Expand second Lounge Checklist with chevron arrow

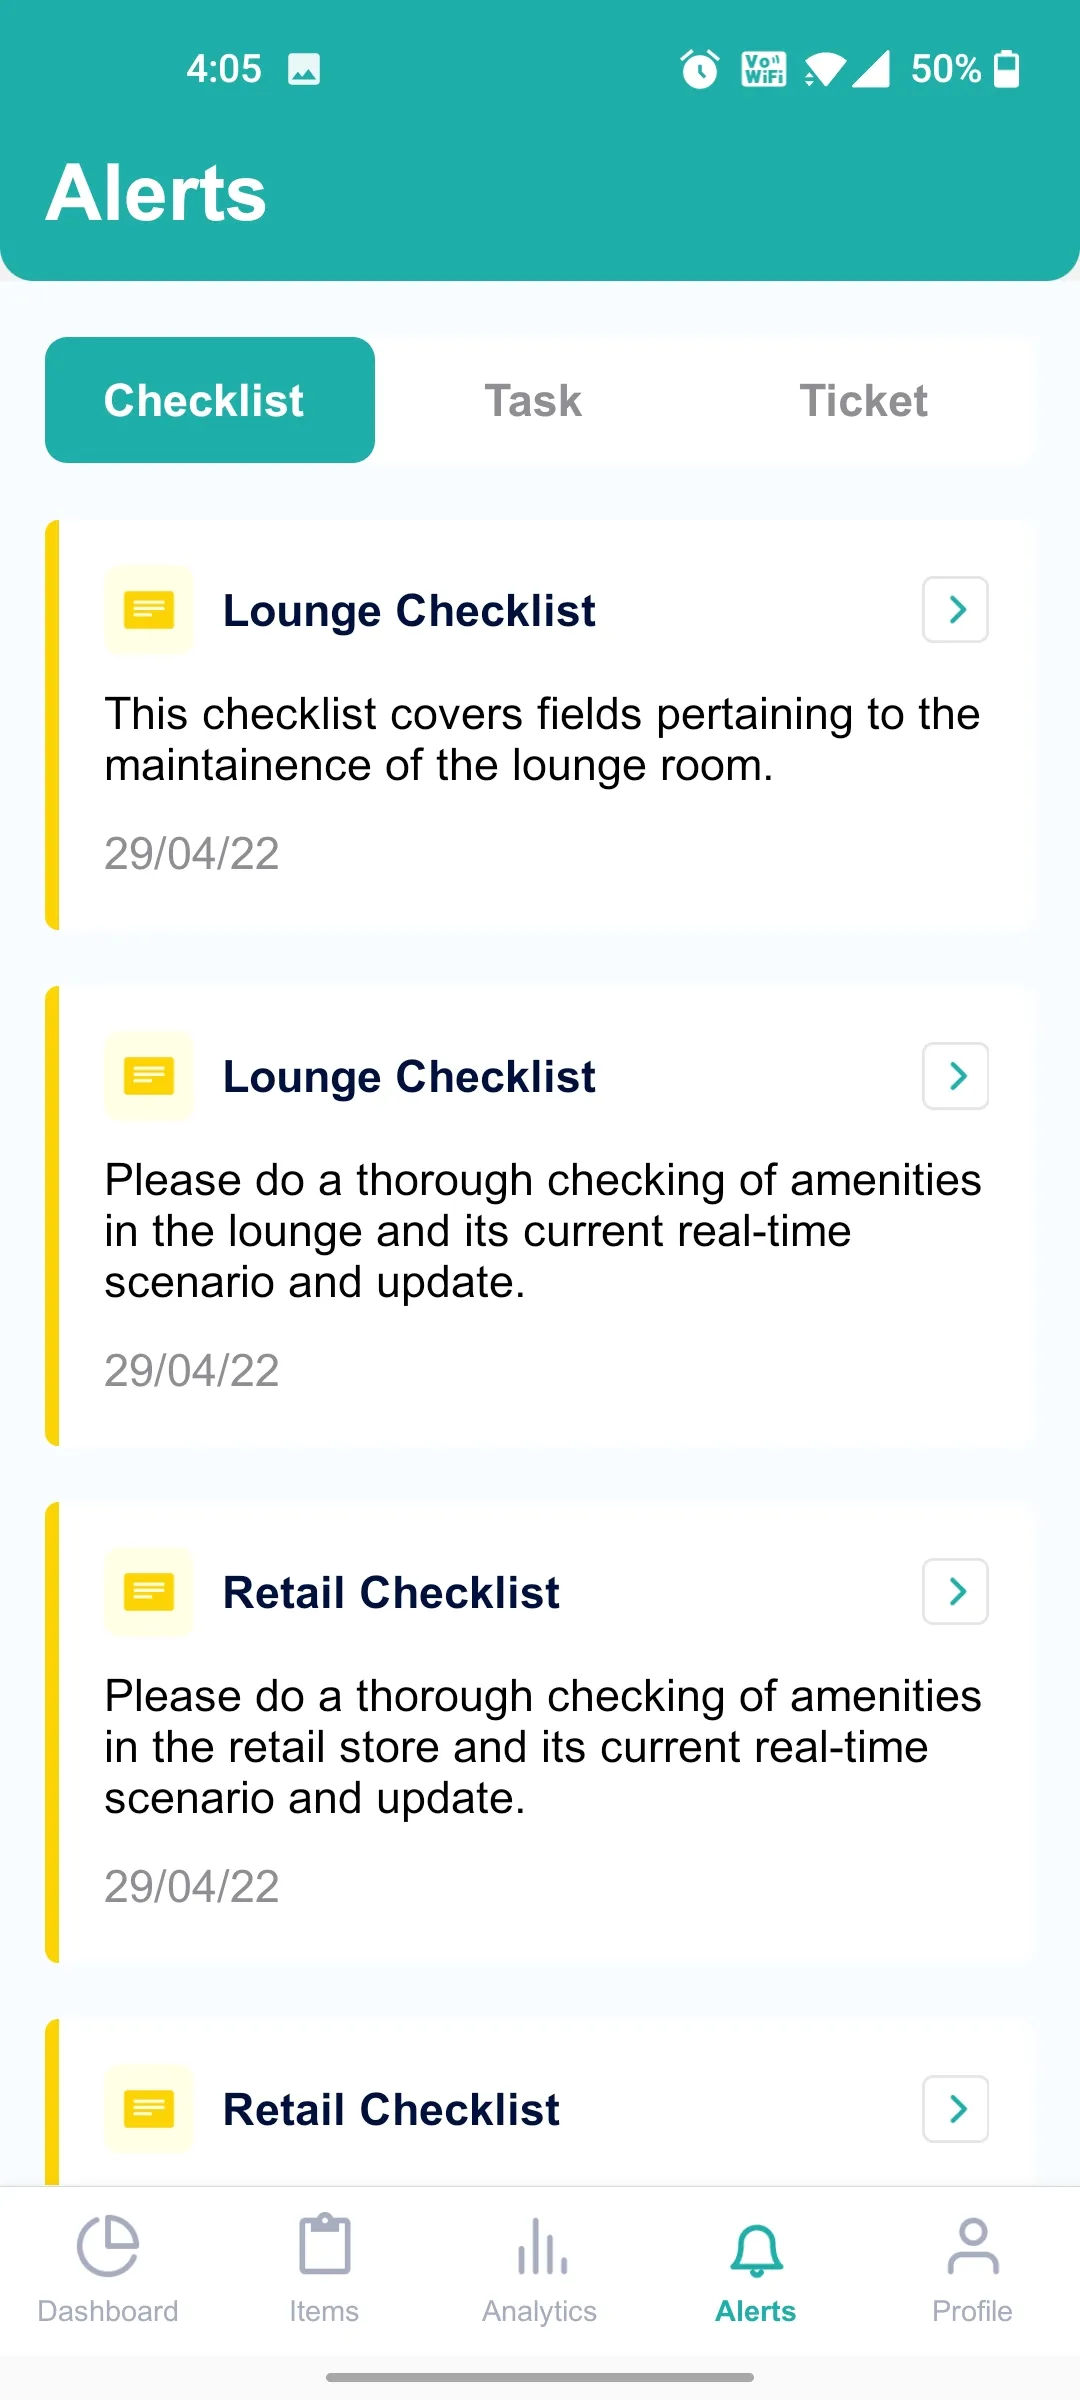(956, 1076)
